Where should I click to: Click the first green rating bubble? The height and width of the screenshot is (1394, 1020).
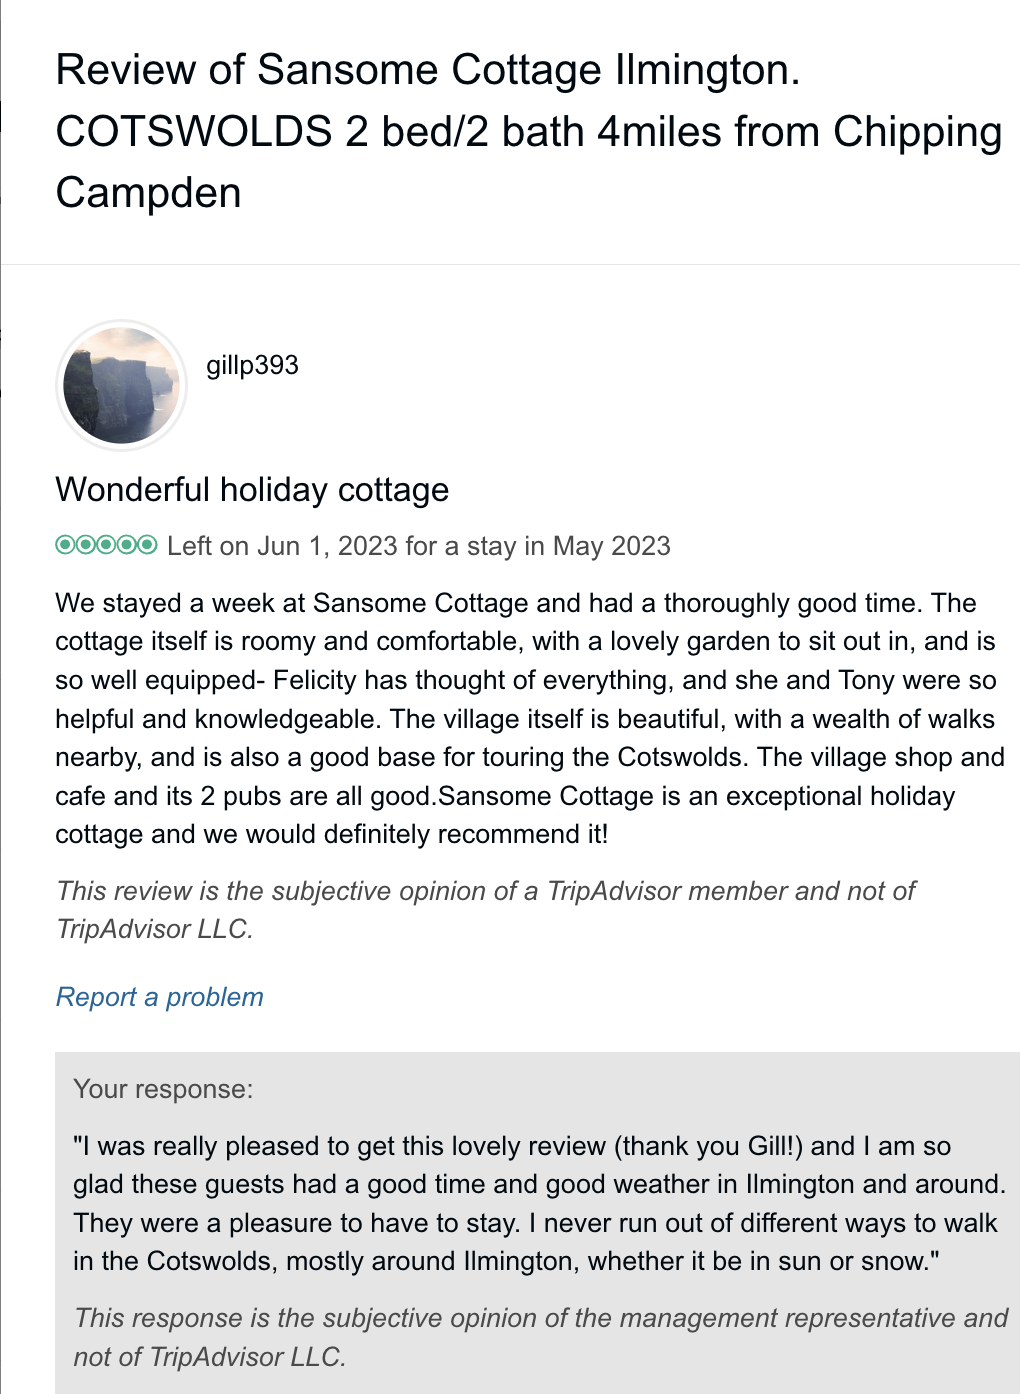point(66,545)
